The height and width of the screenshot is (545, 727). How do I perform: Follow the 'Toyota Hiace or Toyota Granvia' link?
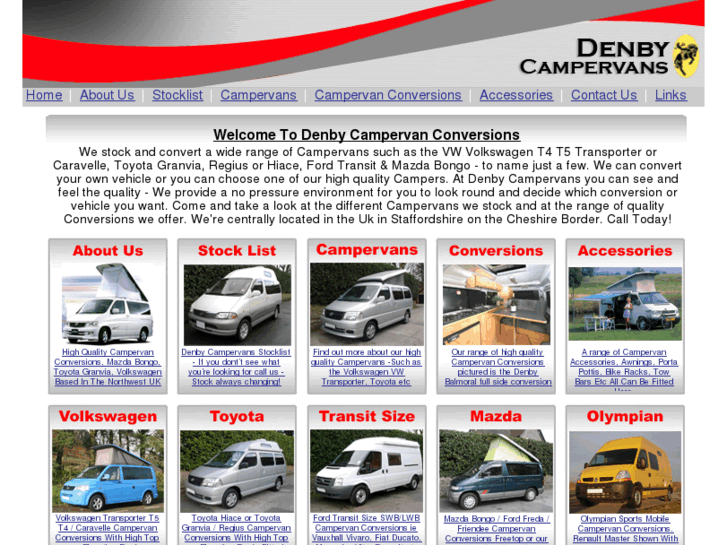click(236, 529)
